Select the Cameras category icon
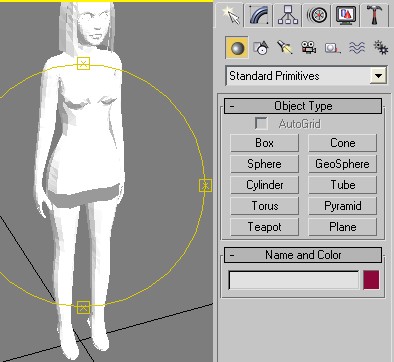Viewport: 394px width, 362px height. pyautogui.click(x=308, y=48)
